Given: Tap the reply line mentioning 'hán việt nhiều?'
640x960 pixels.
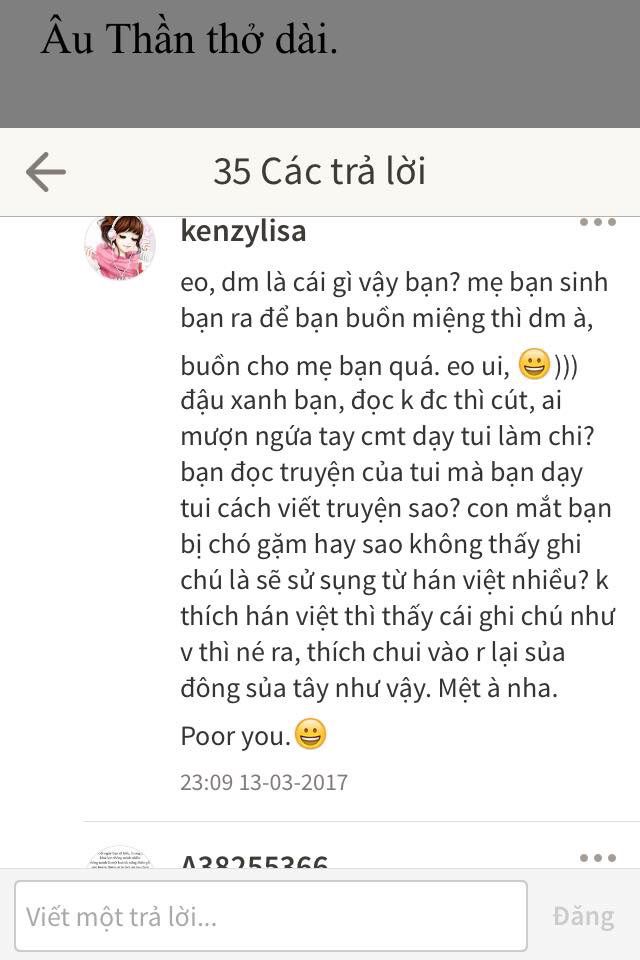Looking at the screenshot, I should [x=394, y=580].
